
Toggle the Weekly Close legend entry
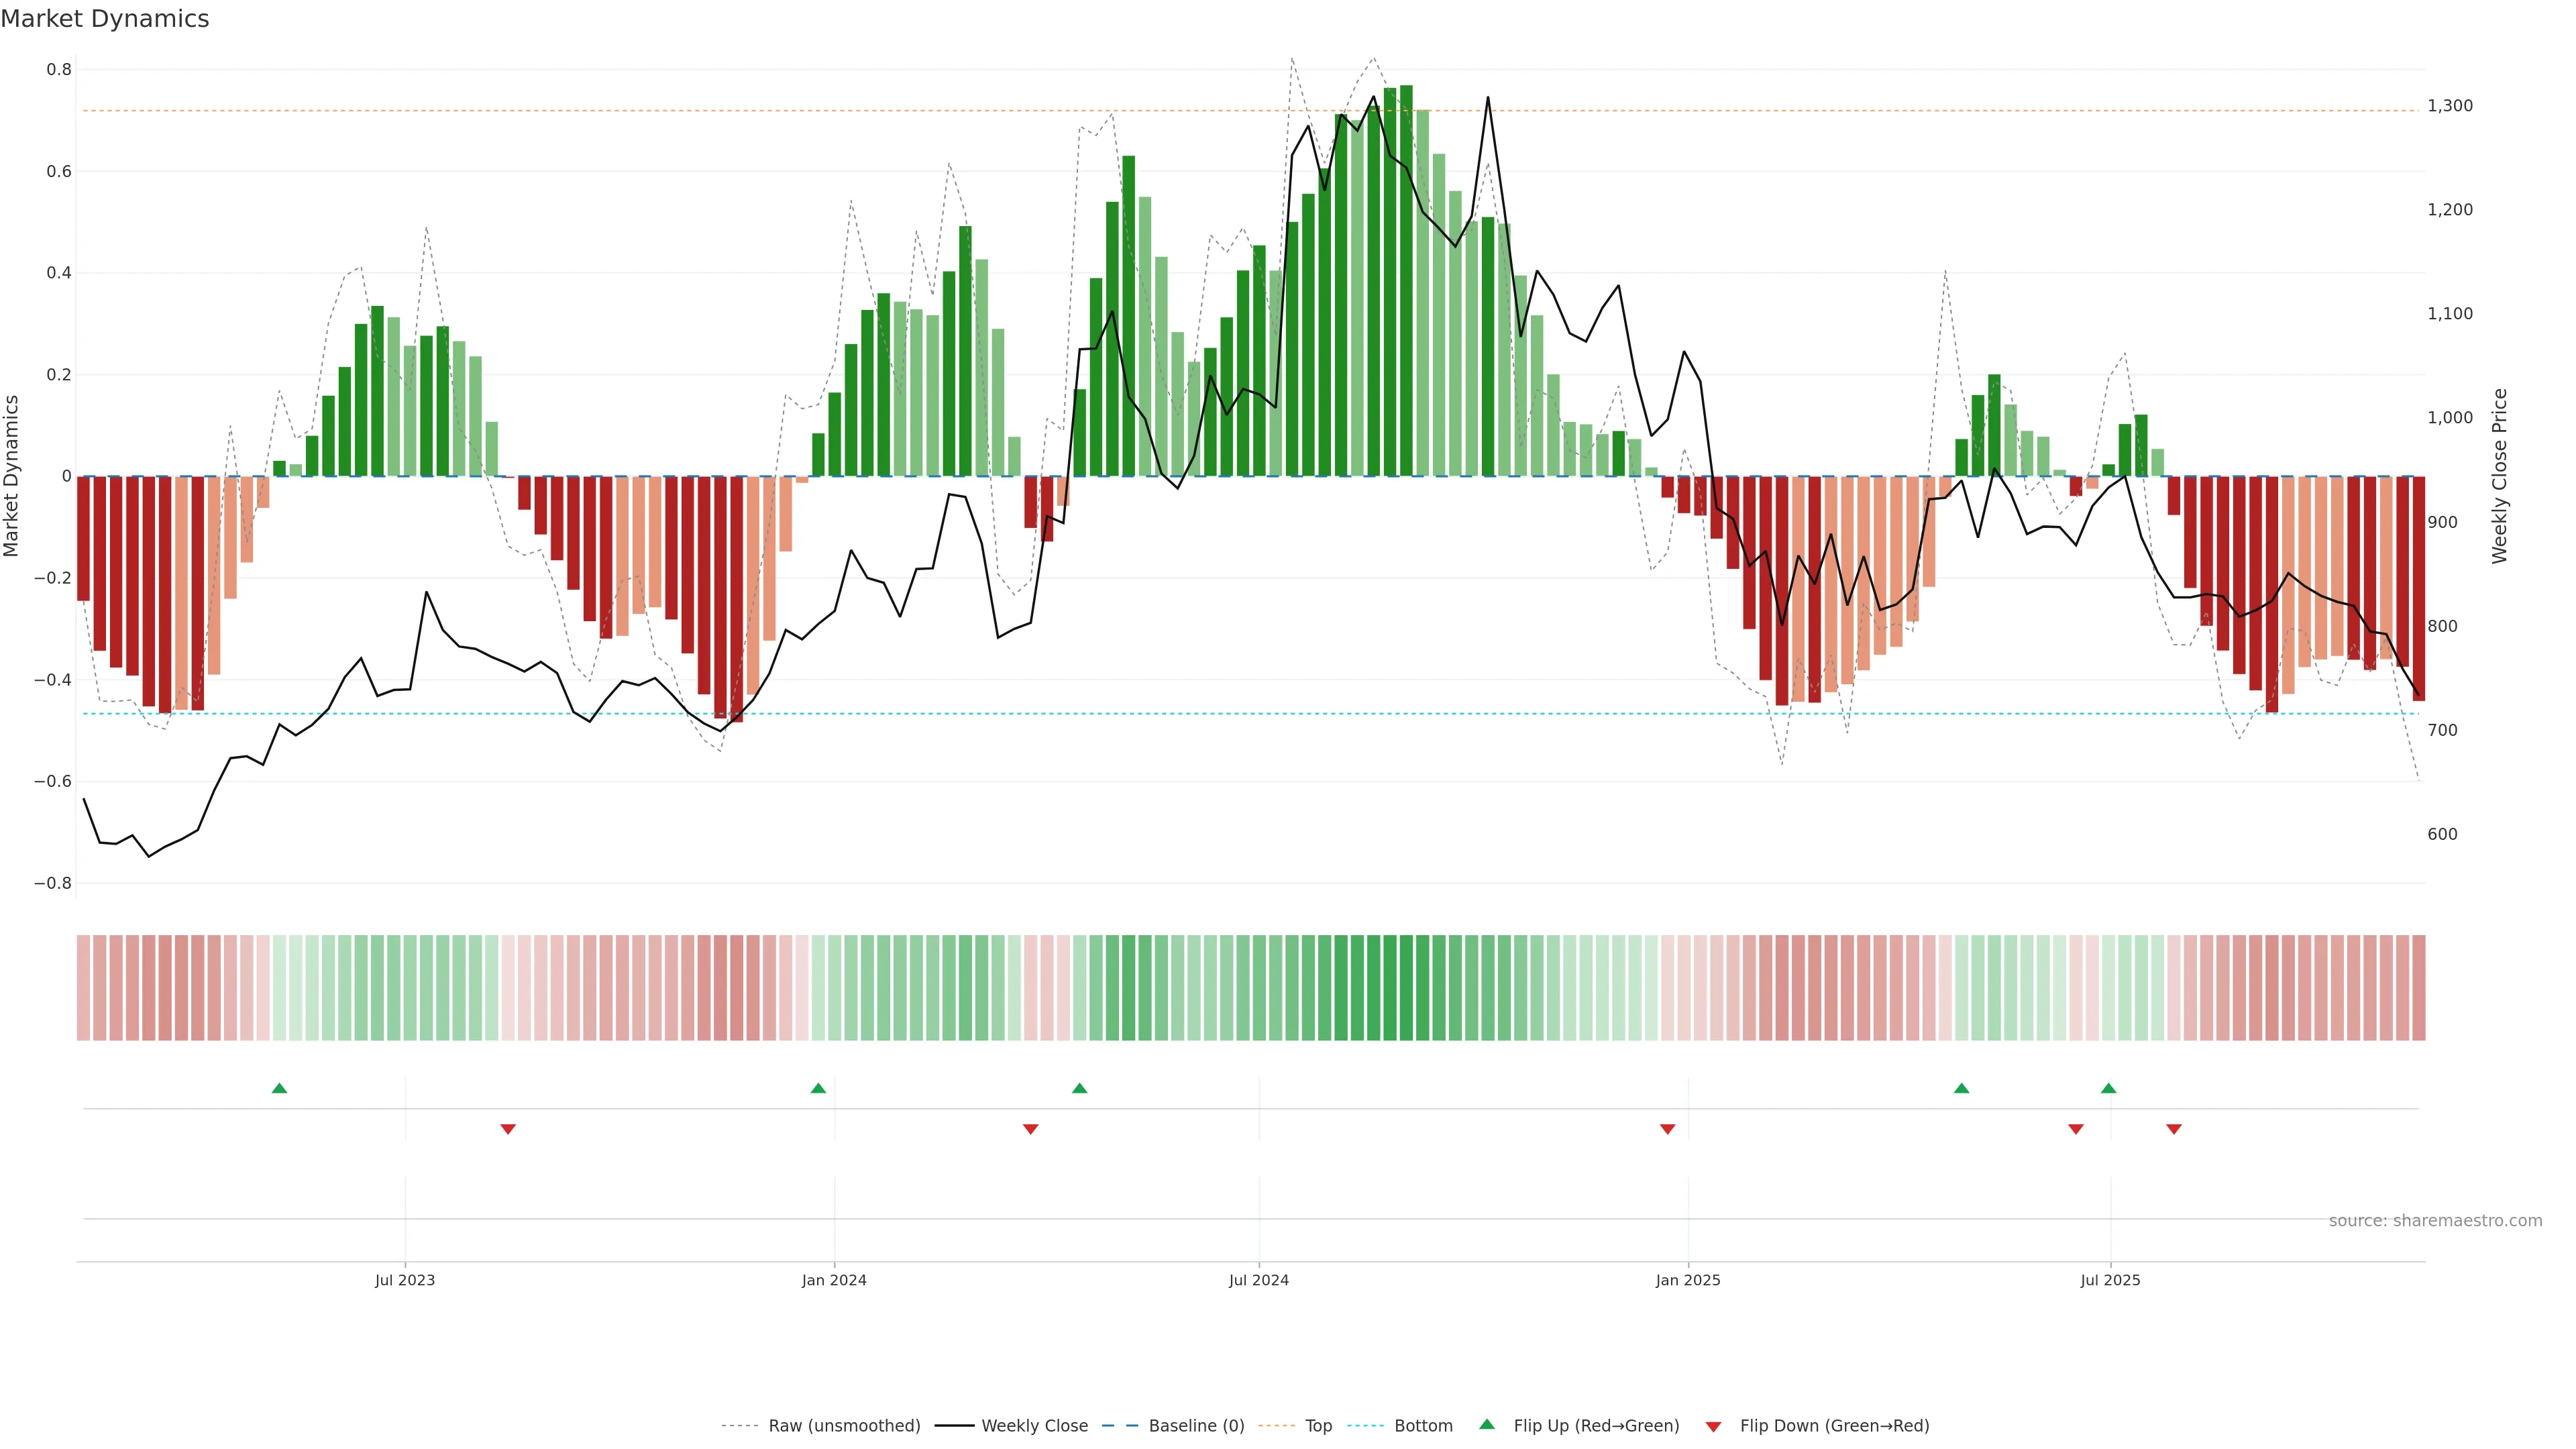click(1034, 1426)
